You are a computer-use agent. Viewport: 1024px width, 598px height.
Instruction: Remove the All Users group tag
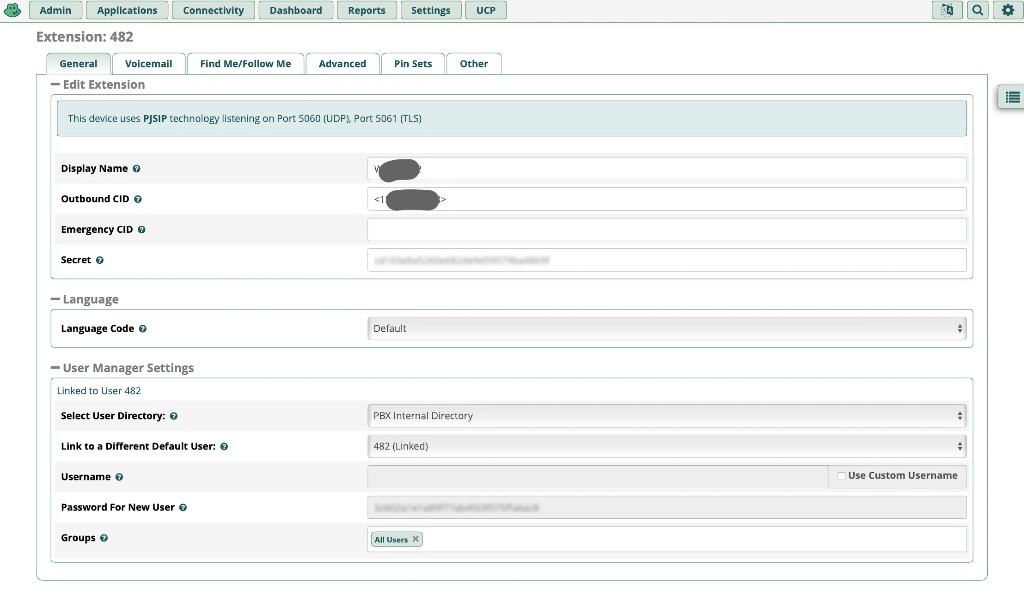tap(417, 538)
